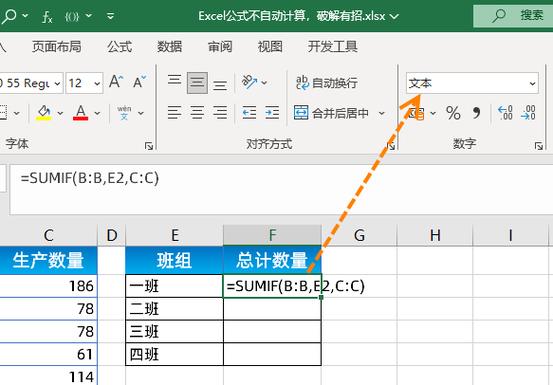Open the 文本 number format combo box
This screenshot has height=385, width=553.
tap(472, 84)
